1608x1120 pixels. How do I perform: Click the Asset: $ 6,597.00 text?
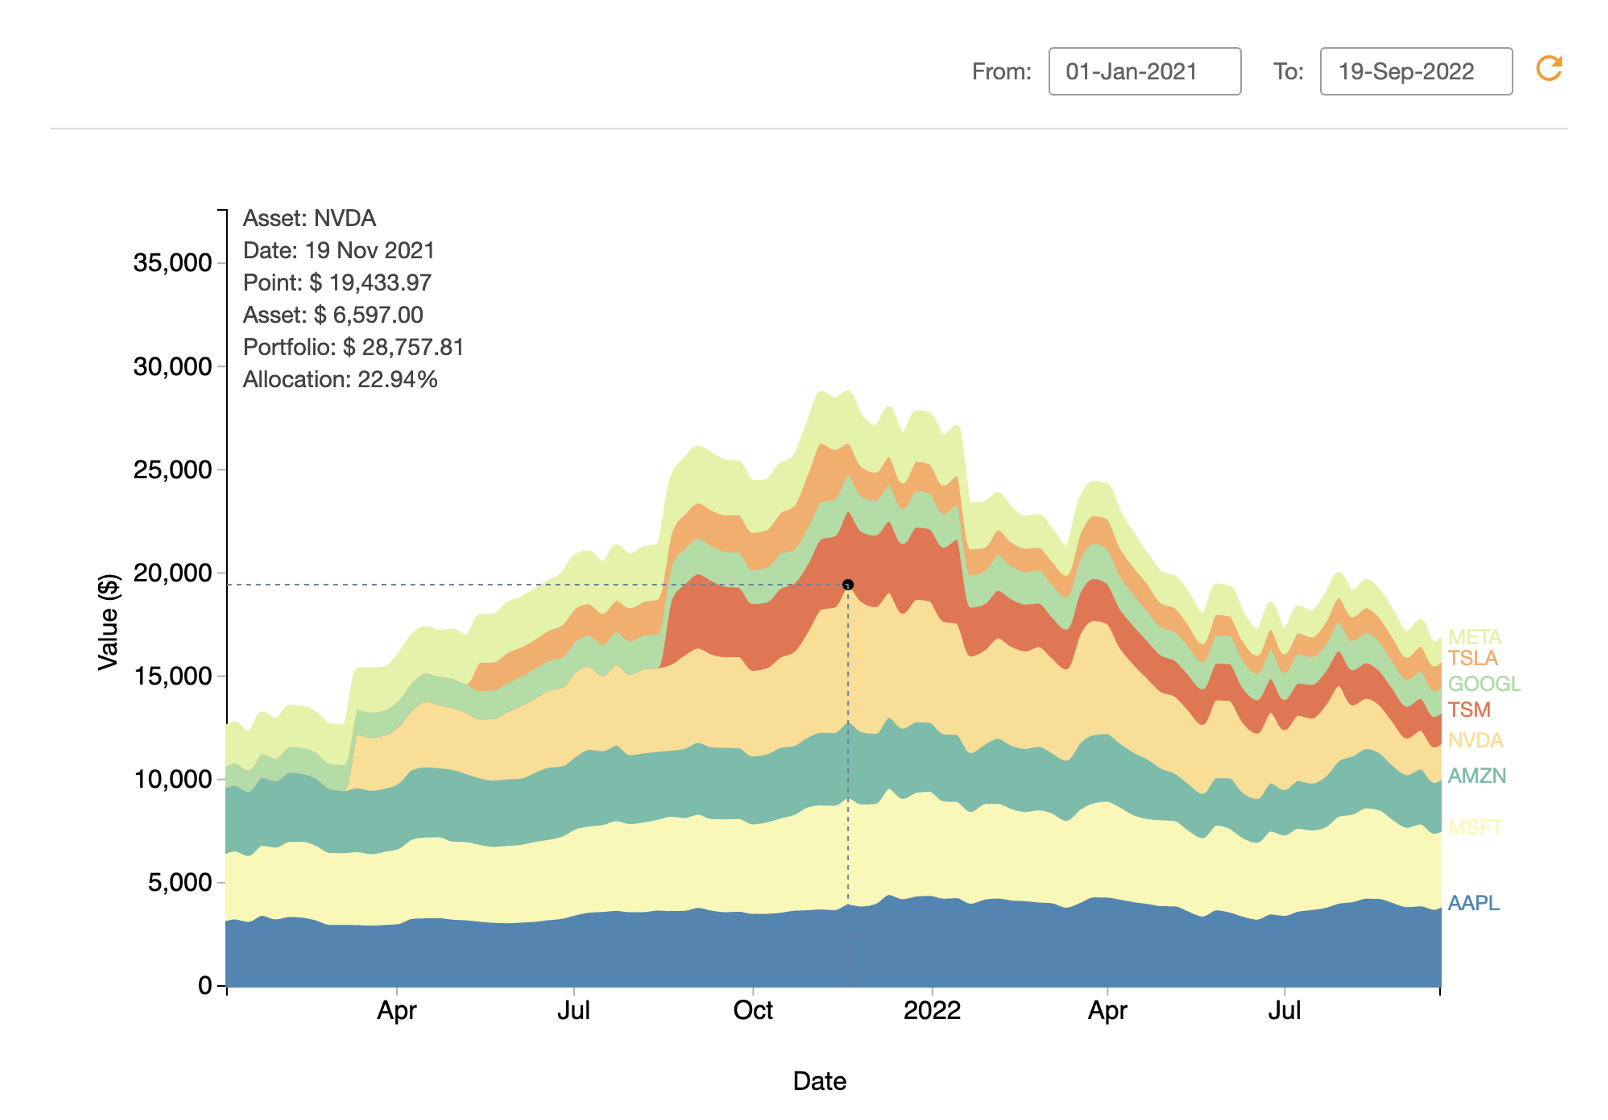point(333,315)
